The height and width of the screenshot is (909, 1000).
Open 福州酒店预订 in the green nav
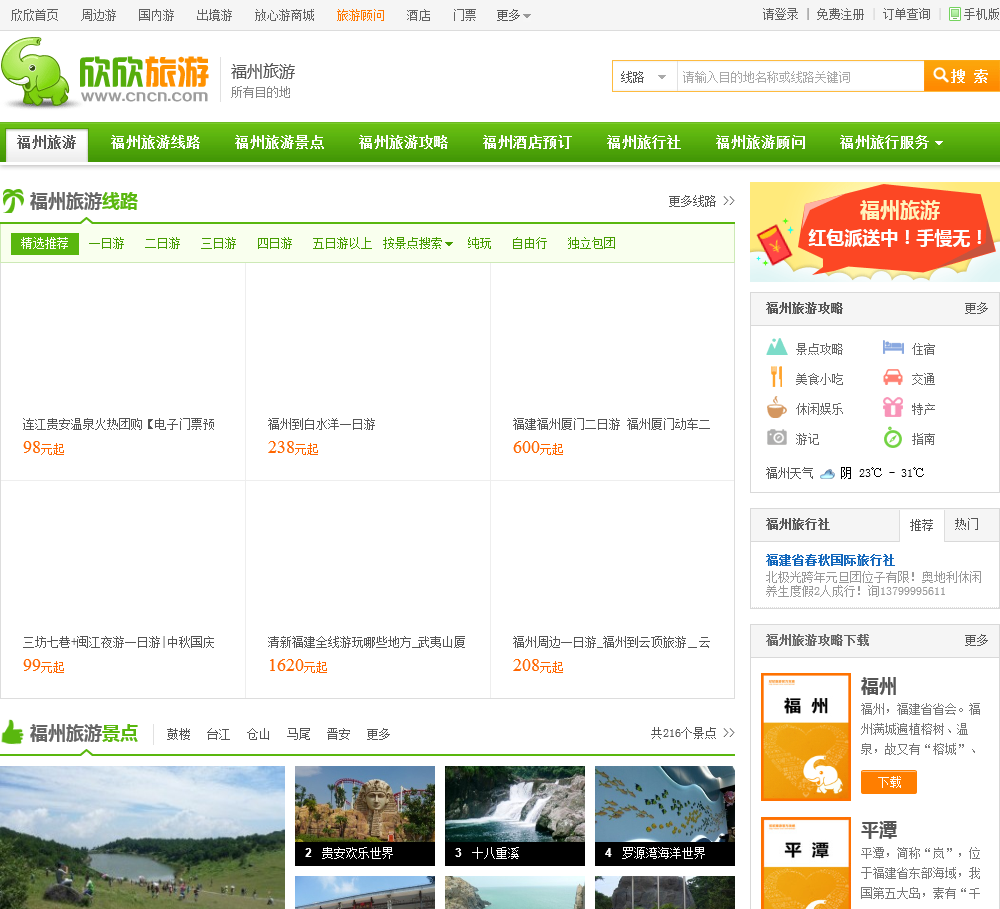(x=527, y=142)
